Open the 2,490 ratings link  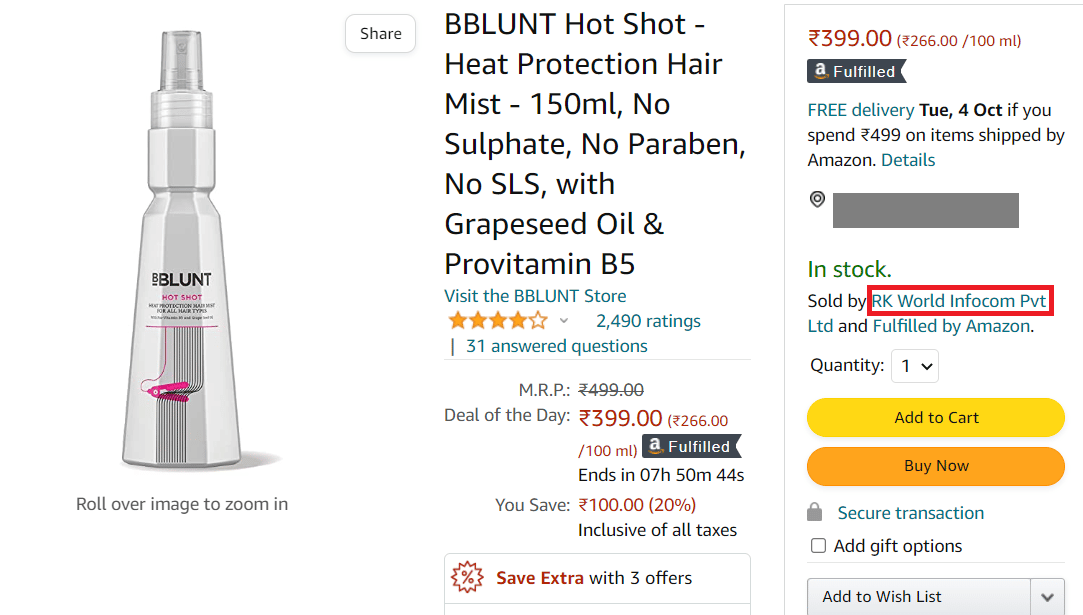click(648, 321)
